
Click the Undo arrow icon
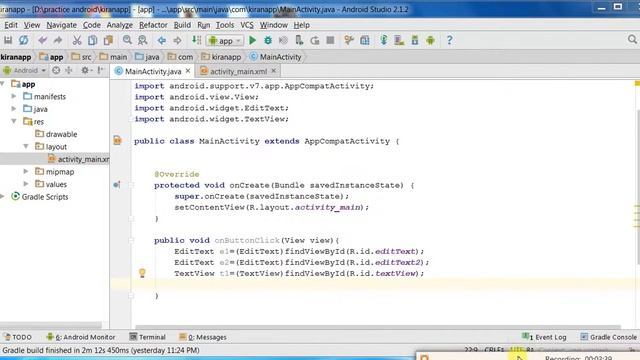pyautogui.click(x=42, y=40)
